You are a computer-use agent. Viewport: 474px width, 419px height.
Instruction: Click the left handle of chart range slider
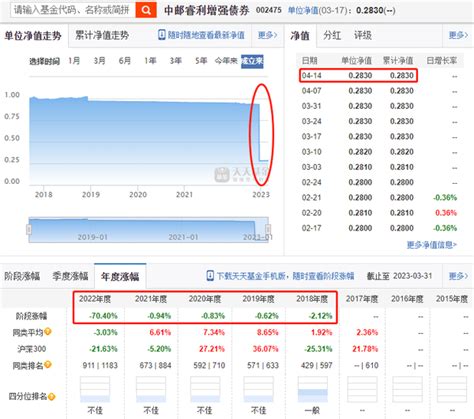pyautogui.click(x=29, y=229)
